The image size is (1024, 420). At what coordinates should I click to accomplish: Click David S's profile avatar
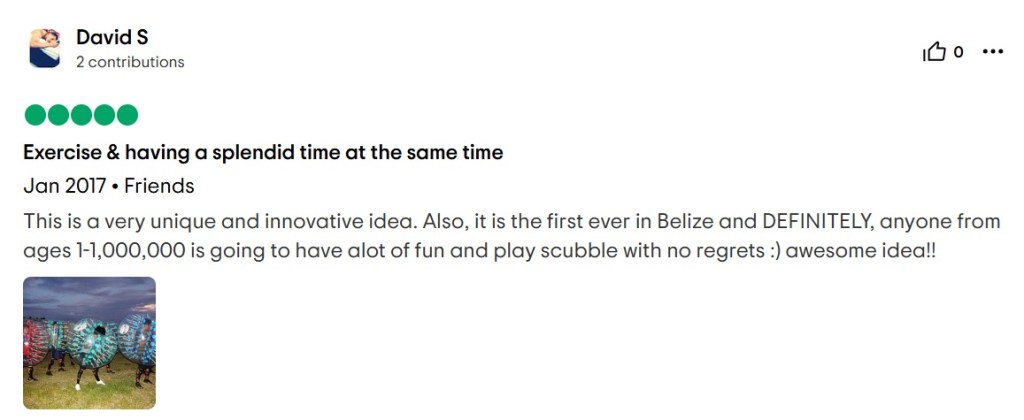44,48
